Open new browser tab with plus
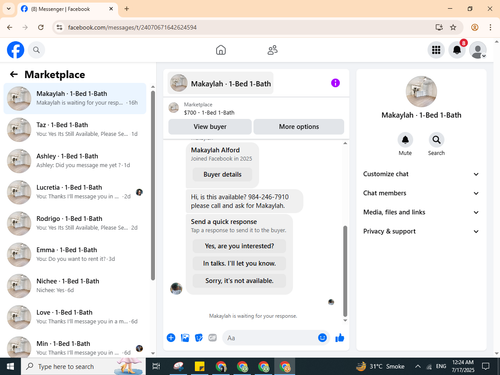 pos(127,9)
